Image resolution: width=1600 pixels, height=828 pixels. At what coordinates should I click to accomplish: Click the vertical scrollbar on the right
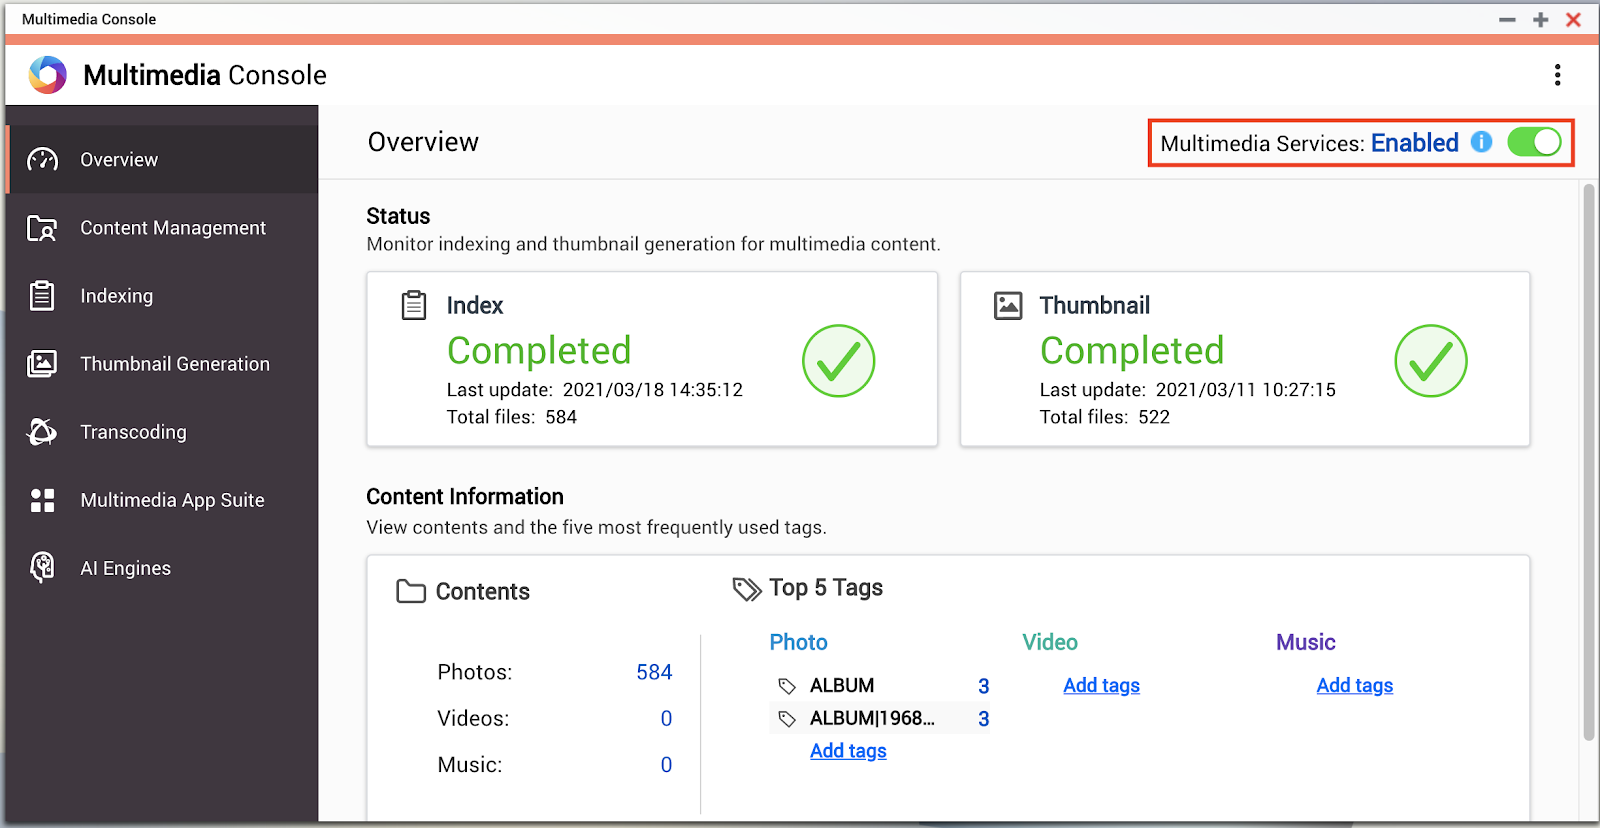point(1589,462)
